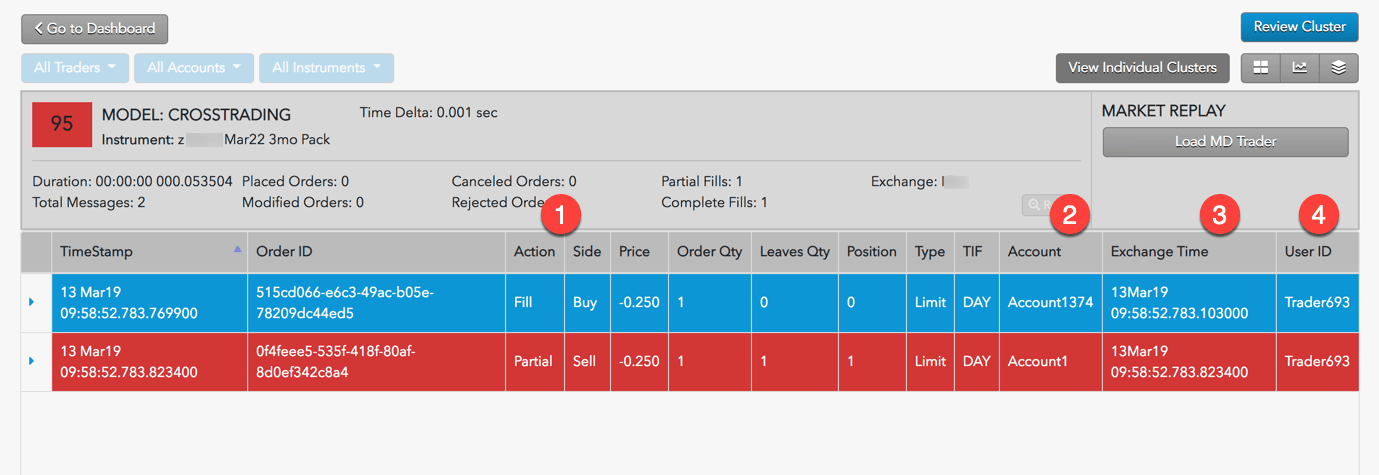
Task: Select the Account1374 cell
Action: (x=1050, y=301)
